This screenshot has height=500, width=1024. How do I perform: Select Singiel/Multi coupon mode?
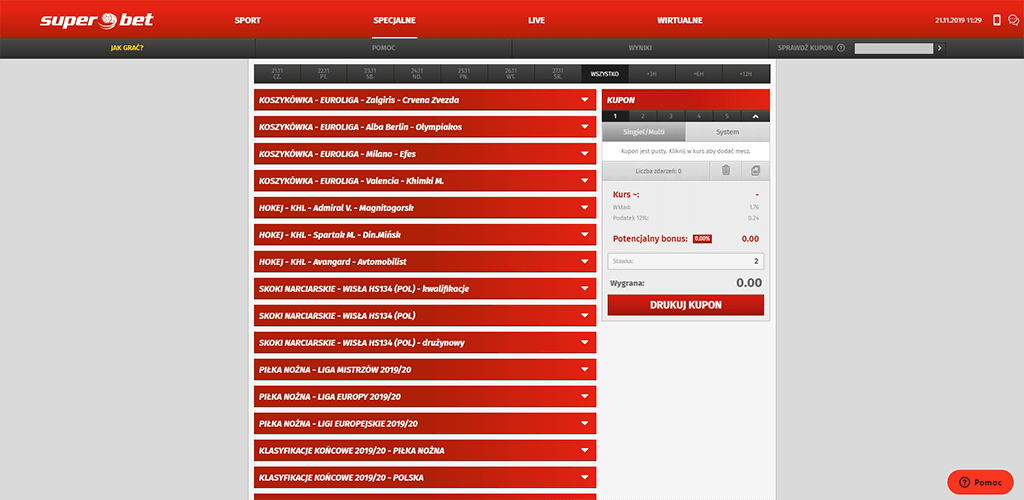[x=644, y=132]
